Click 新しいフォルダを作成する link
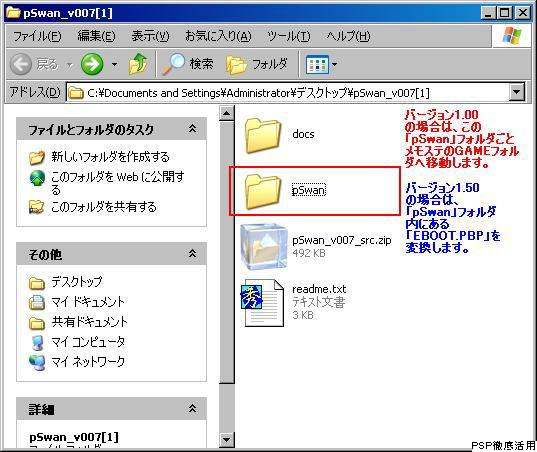Viewport: 537px width, 452px height. point(110,157)
